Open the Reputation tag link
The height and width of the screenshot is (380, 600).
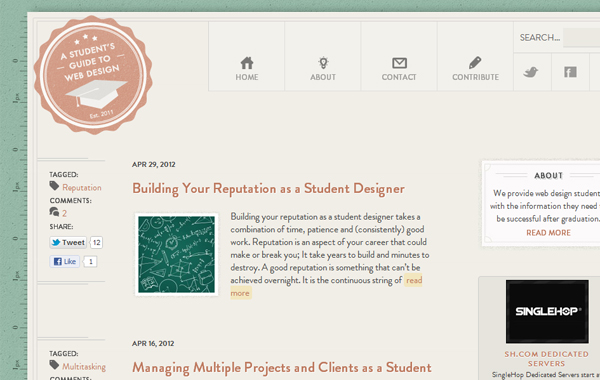pyautogui.click(x=82, y=188)
